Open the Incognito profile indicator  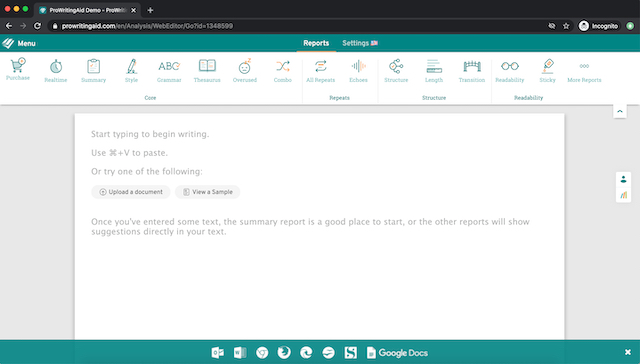click(x=598, y=26)
